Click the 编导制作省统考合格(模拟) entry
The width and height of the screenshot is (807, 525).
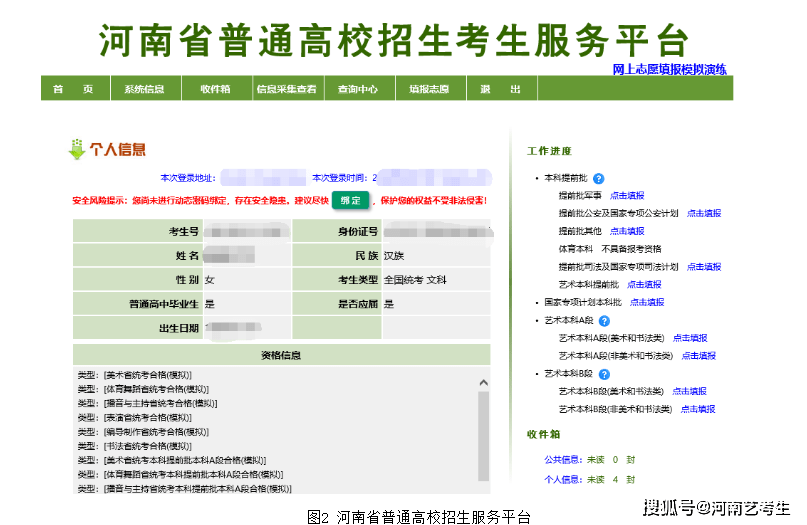click(156, 432)
